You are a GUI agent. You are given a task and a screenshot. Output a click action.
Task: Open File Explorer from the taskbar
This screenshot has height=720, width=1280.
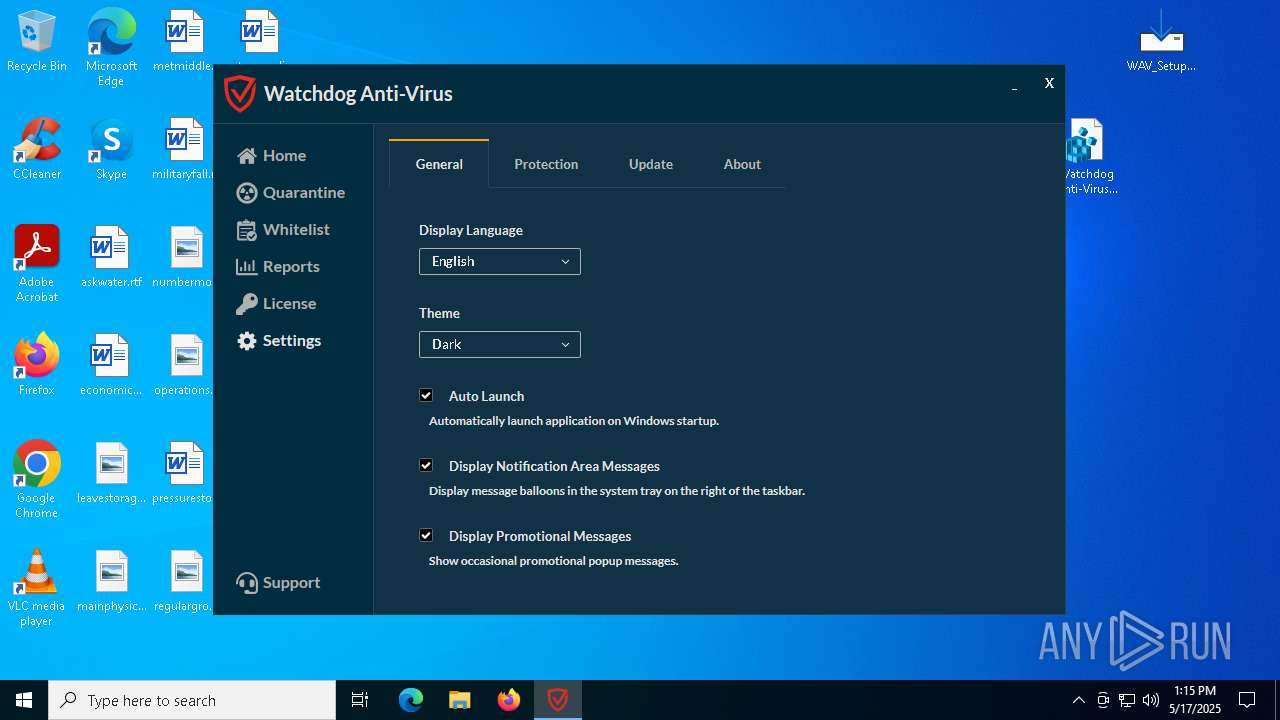click(460, 700)
